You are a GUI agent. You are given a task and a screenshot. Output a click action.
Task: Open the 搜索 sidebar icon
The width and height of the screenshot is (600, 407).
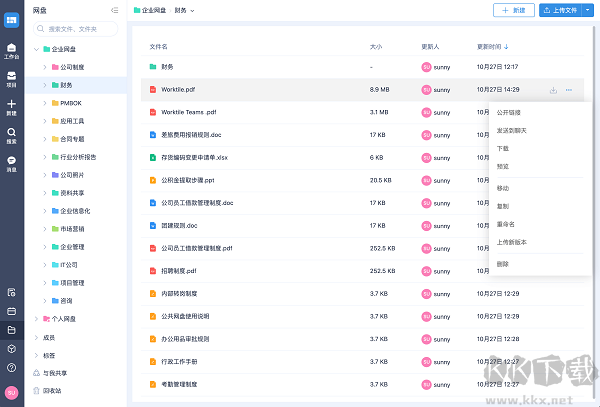(11, 135)
